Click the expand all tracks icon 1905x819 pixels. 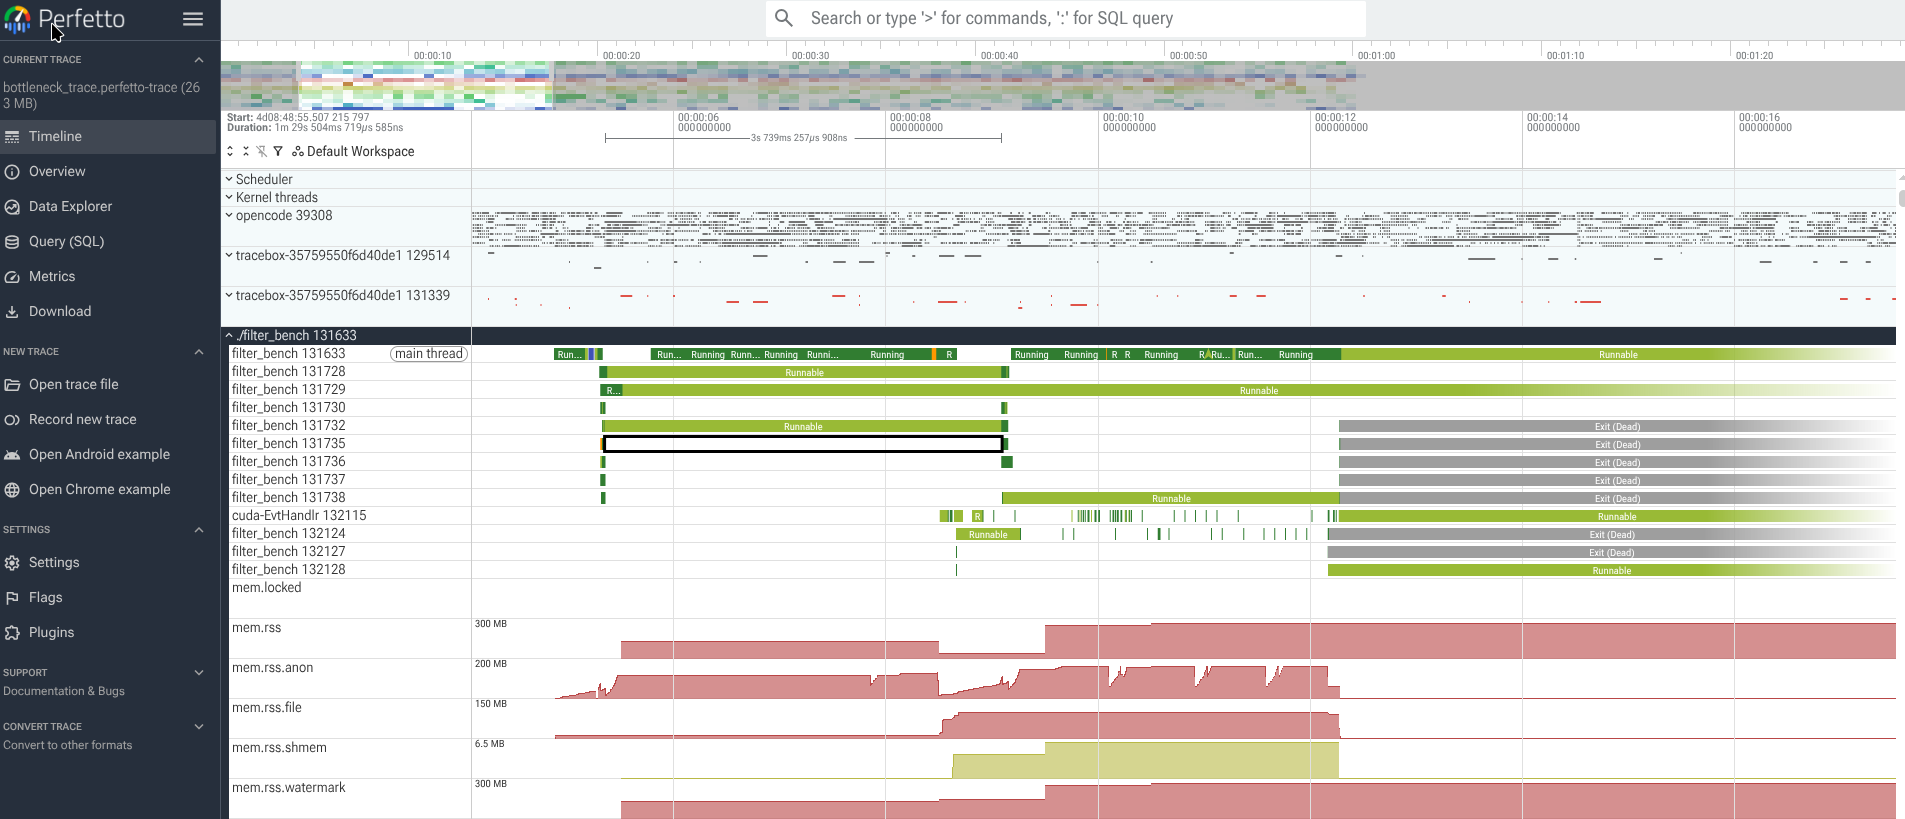(x=230, y=151)
